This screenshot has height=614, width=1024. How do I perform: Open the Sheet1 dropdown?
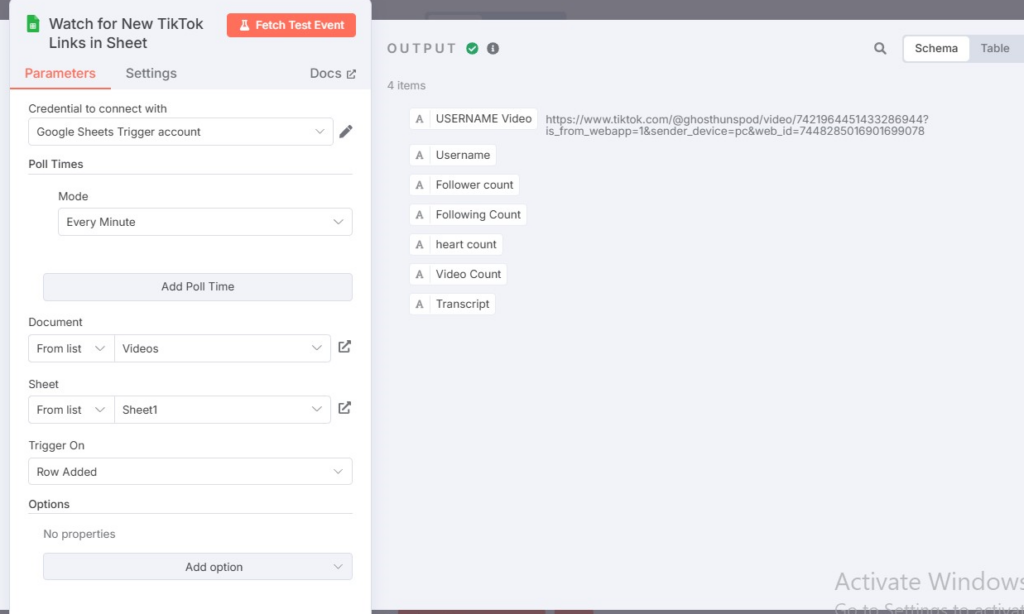pos(222,410)
